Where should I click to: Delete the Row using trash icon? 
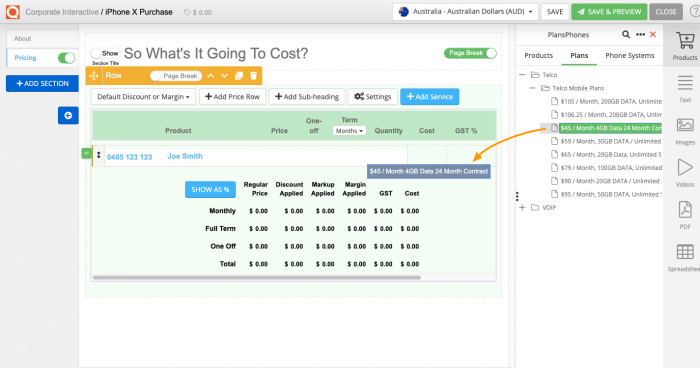pyautogui.click(x=254, y=76)
